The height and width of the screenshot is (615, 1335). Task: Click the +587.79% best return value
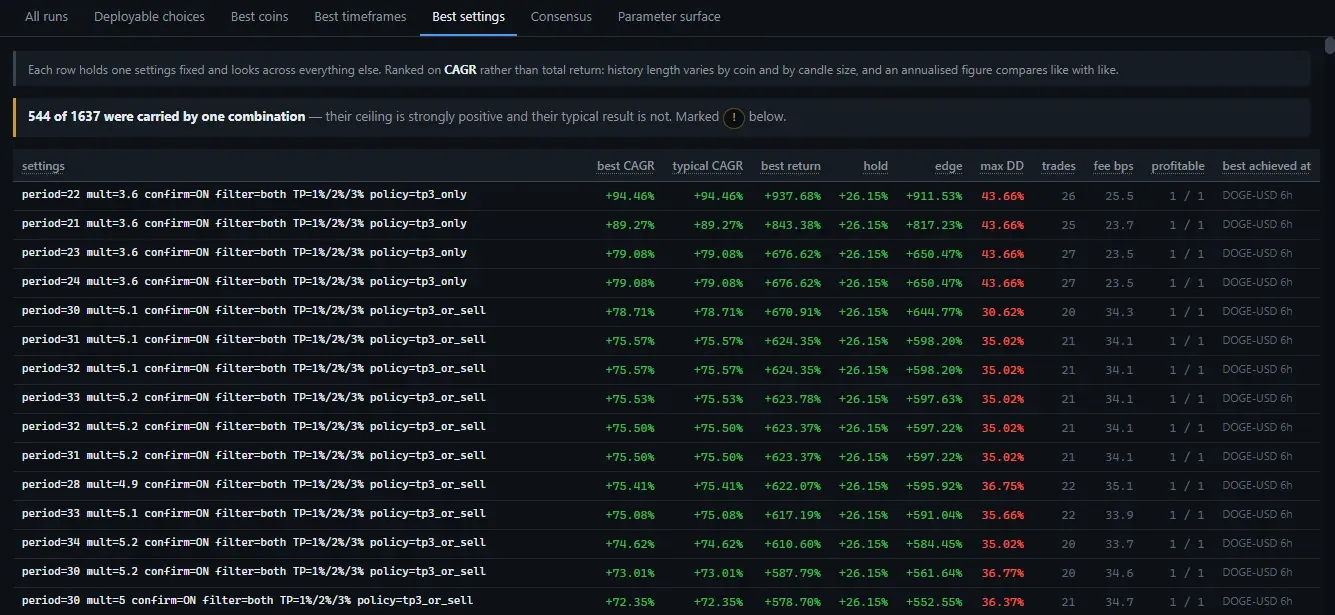click(x=793, y=573)
